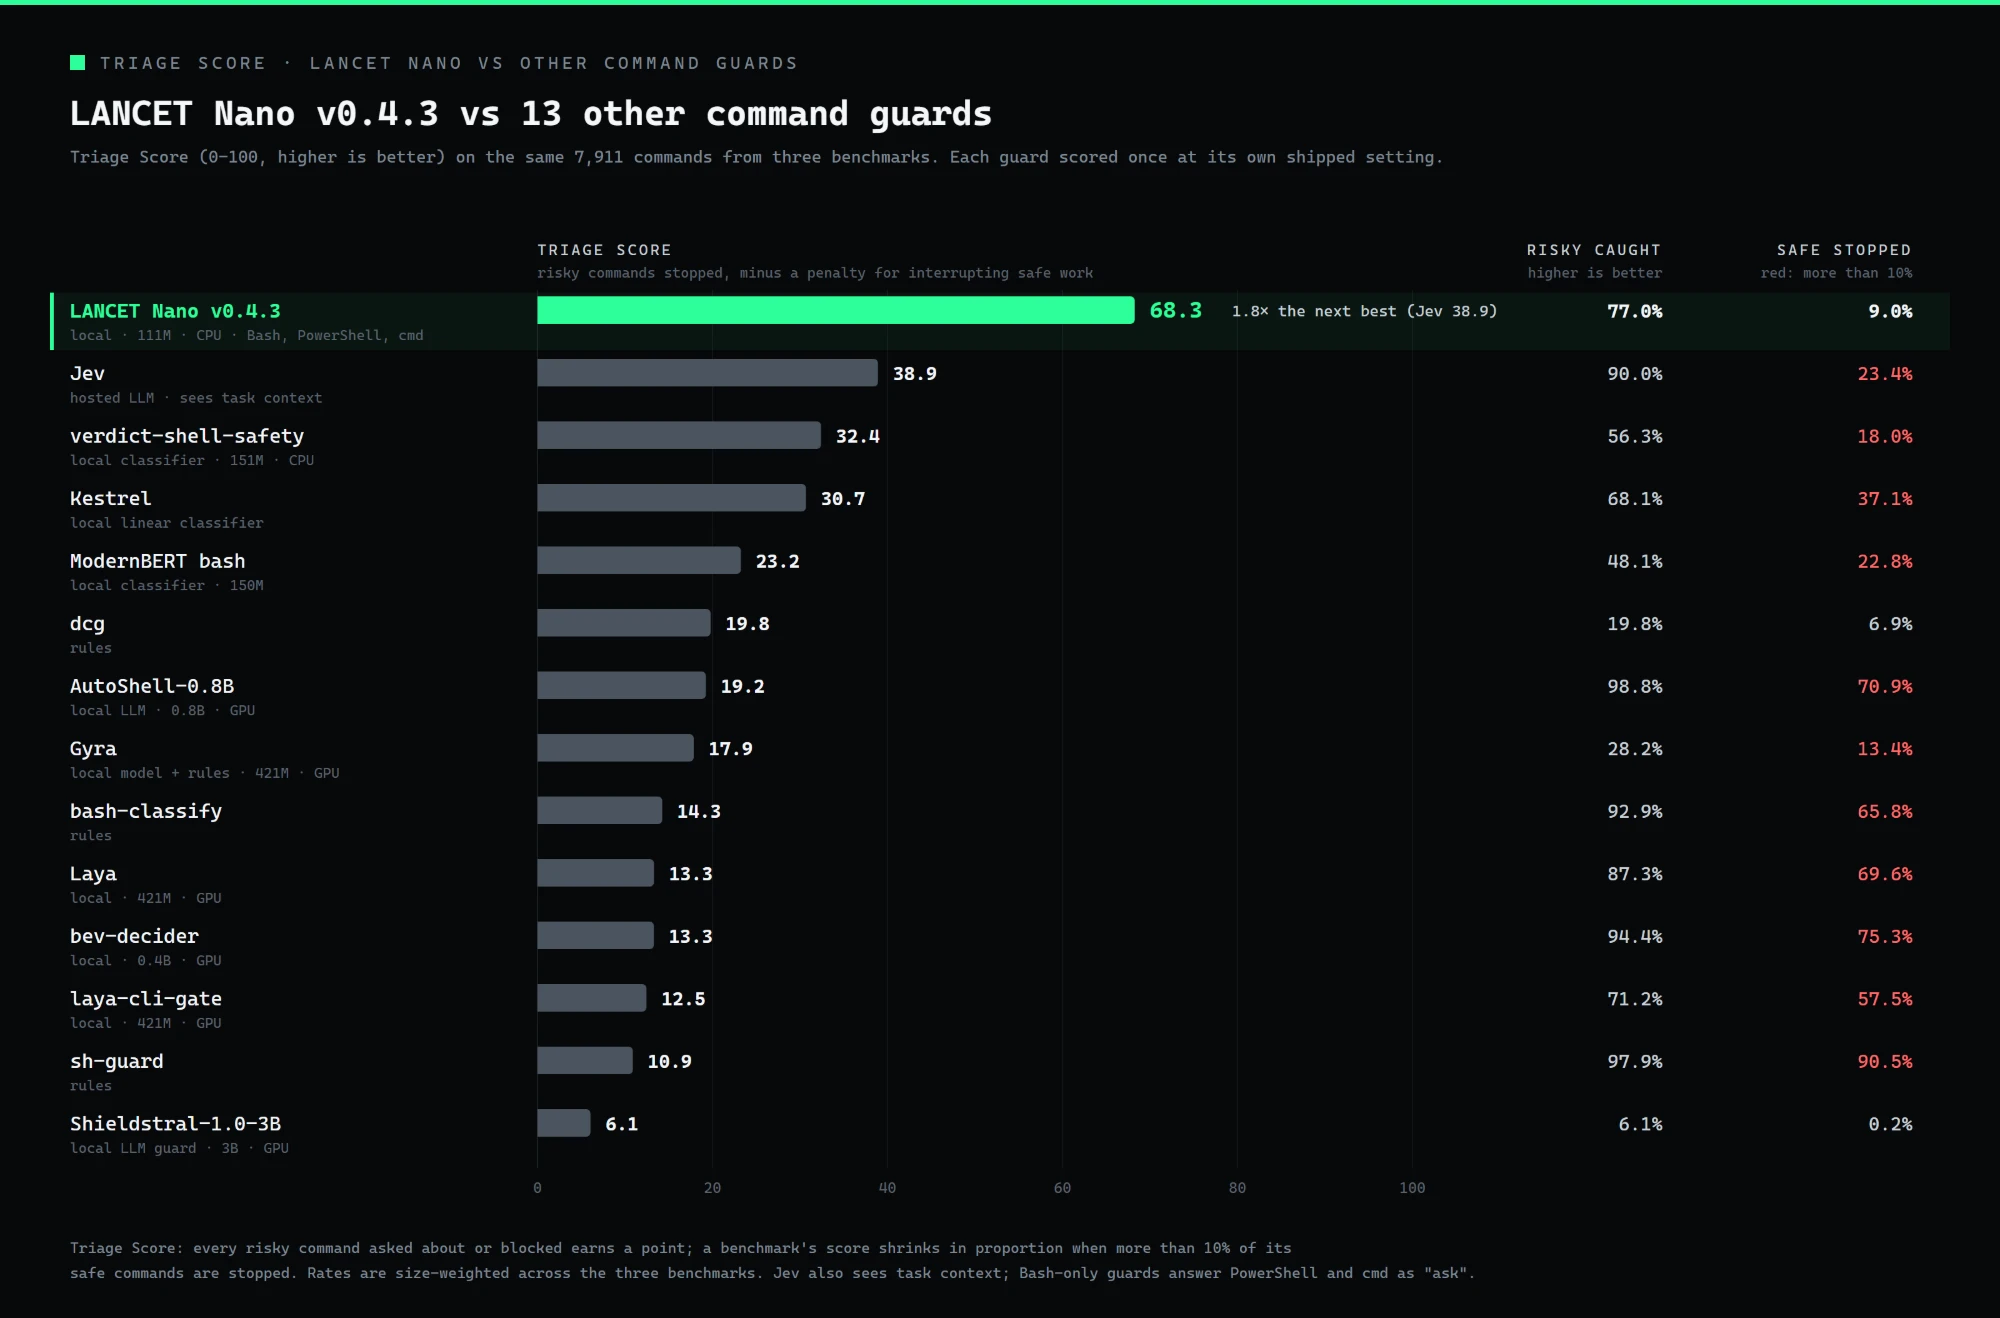Click the 'Gyra' guard name

(x=93, y=749)
